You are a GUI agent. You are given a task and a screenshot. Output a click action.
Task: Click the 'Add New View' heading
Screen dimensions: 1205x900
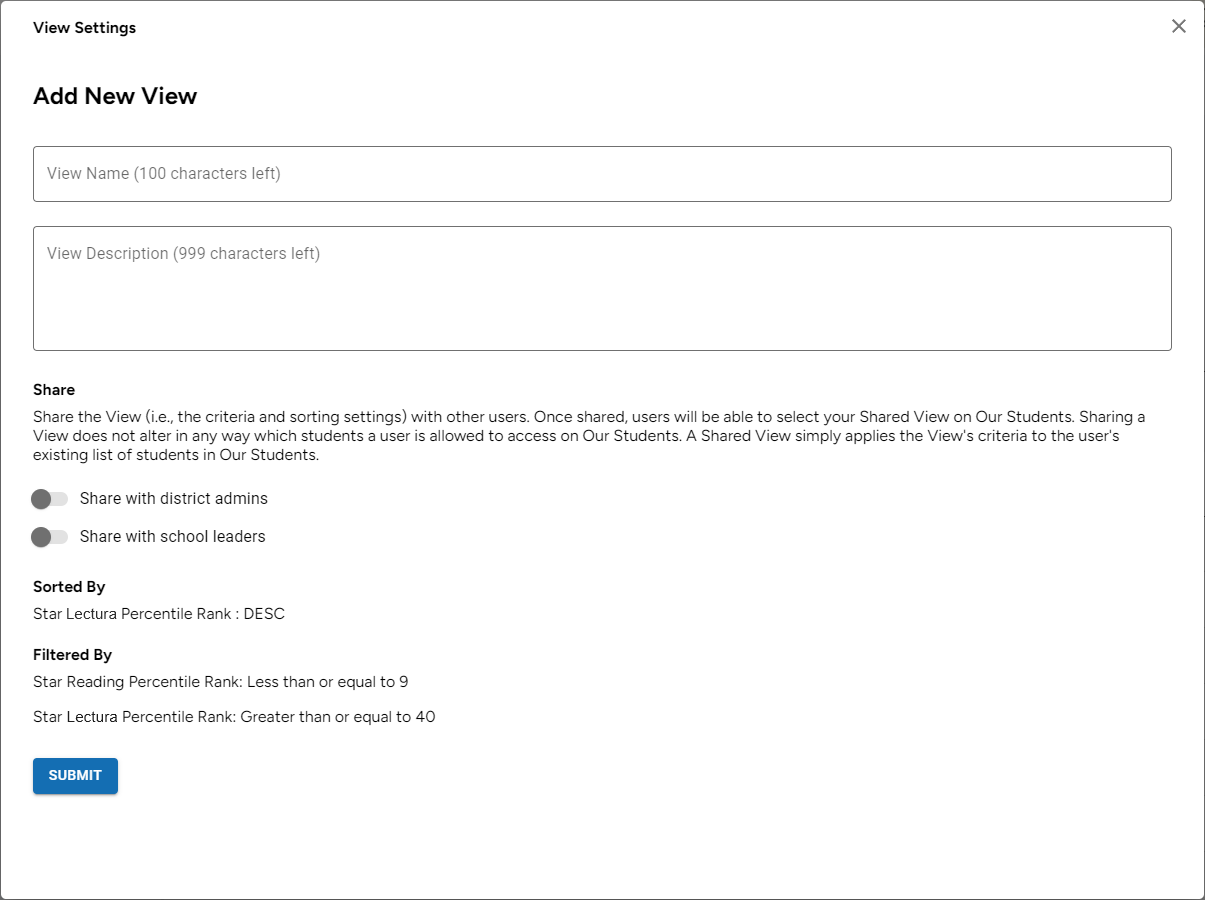coord(115,96)
